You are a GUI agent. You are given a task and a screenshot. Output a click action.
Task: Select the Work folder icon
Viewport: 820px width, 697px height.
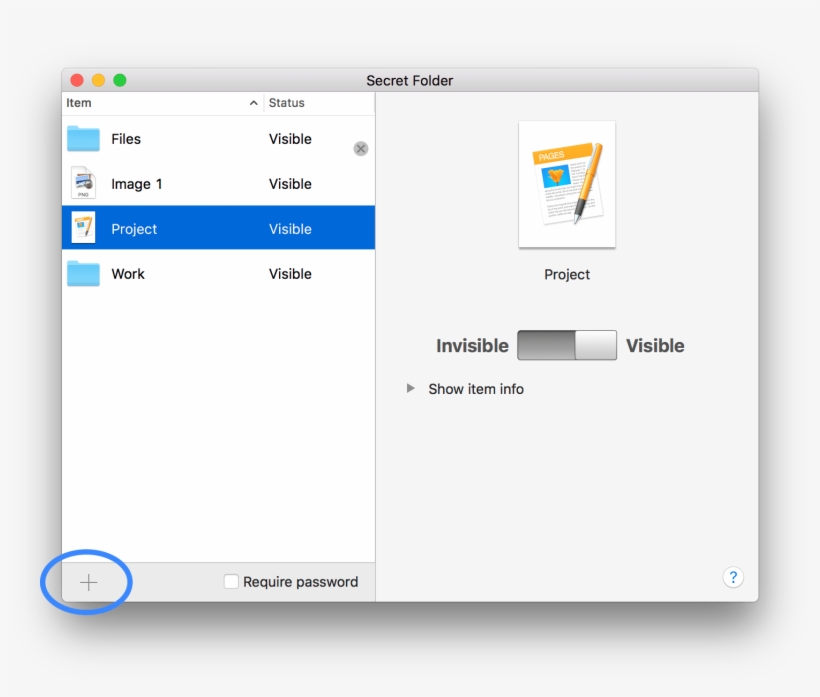(84, 273)
